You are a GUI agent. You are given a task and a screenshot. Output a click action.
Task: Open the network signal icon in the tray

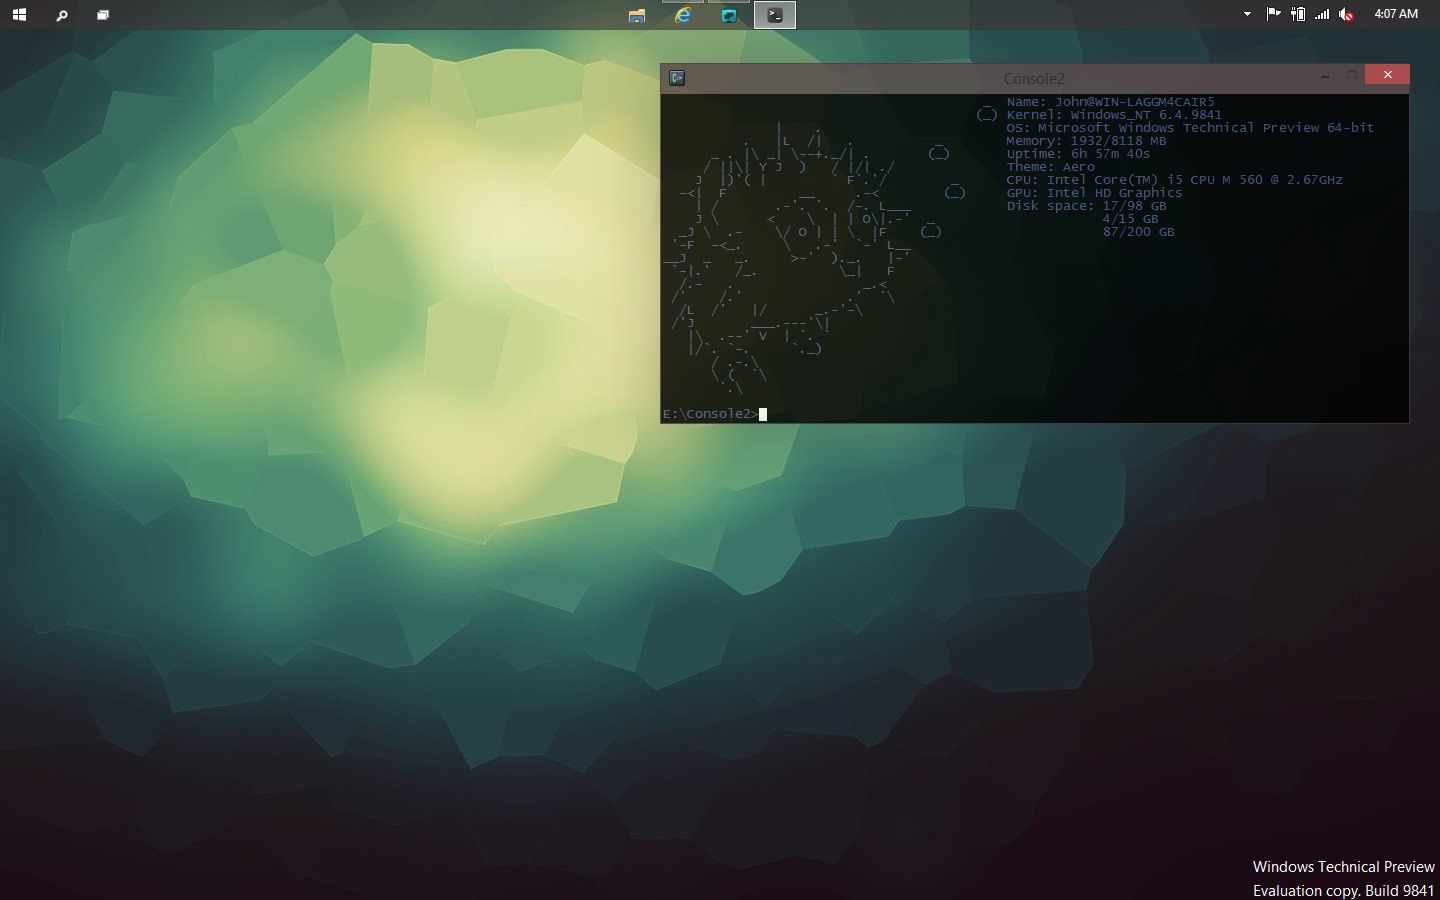[x=1322, y=14]
